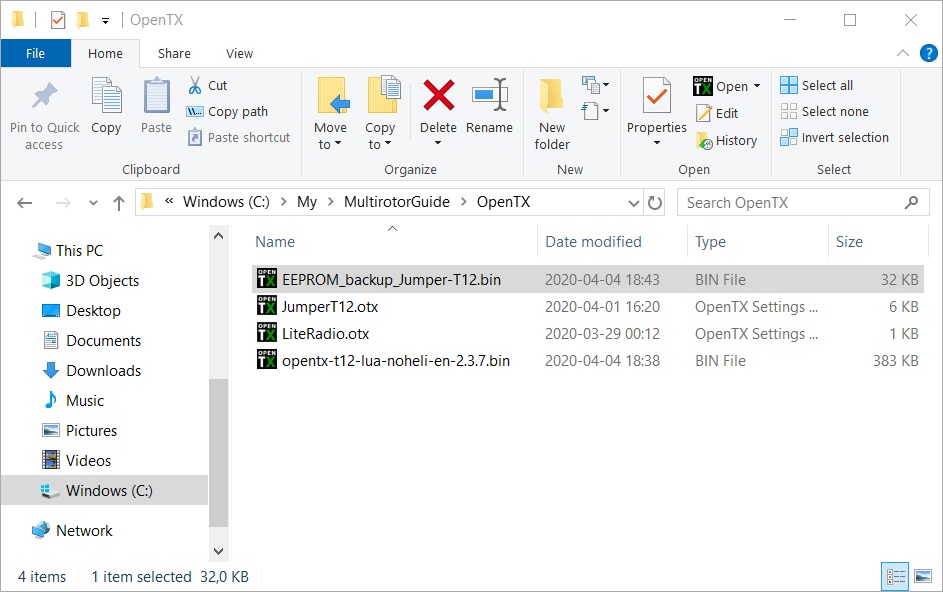Show file History

pos(726,141)
